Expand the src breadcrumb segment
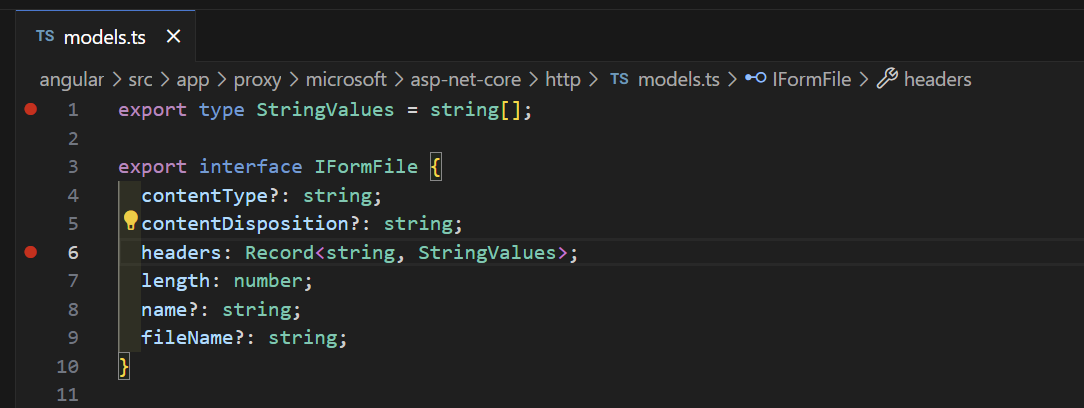The image size is (1084, 408). [139, 79]
